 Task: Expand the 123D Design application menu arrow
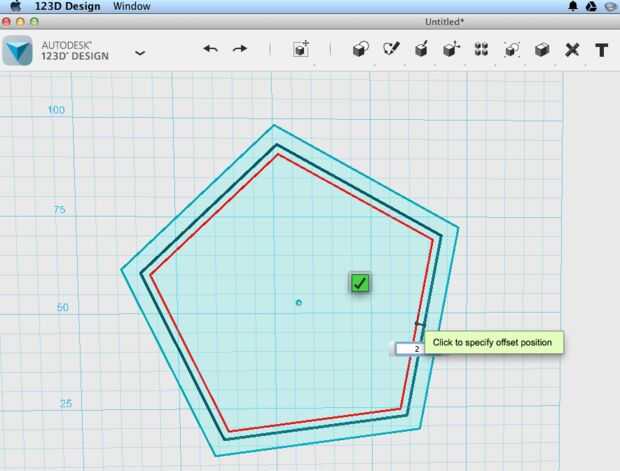pos(140,53)
